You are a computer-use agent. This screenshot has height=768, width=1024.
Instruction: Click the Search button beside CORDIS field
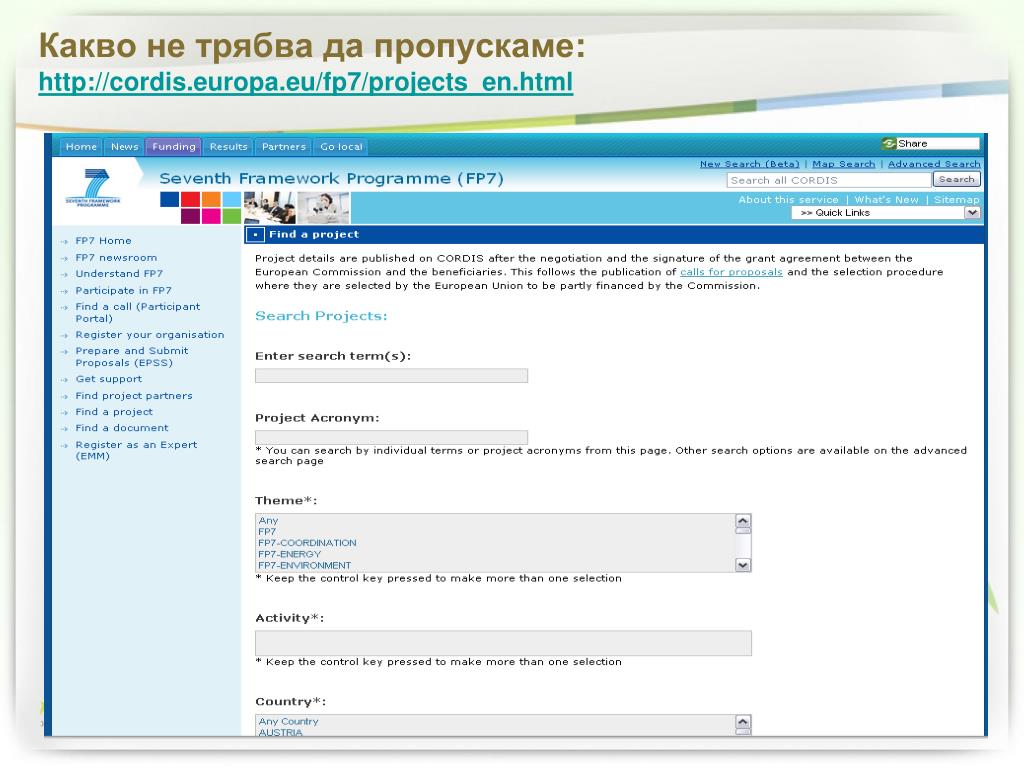point(957,180)
